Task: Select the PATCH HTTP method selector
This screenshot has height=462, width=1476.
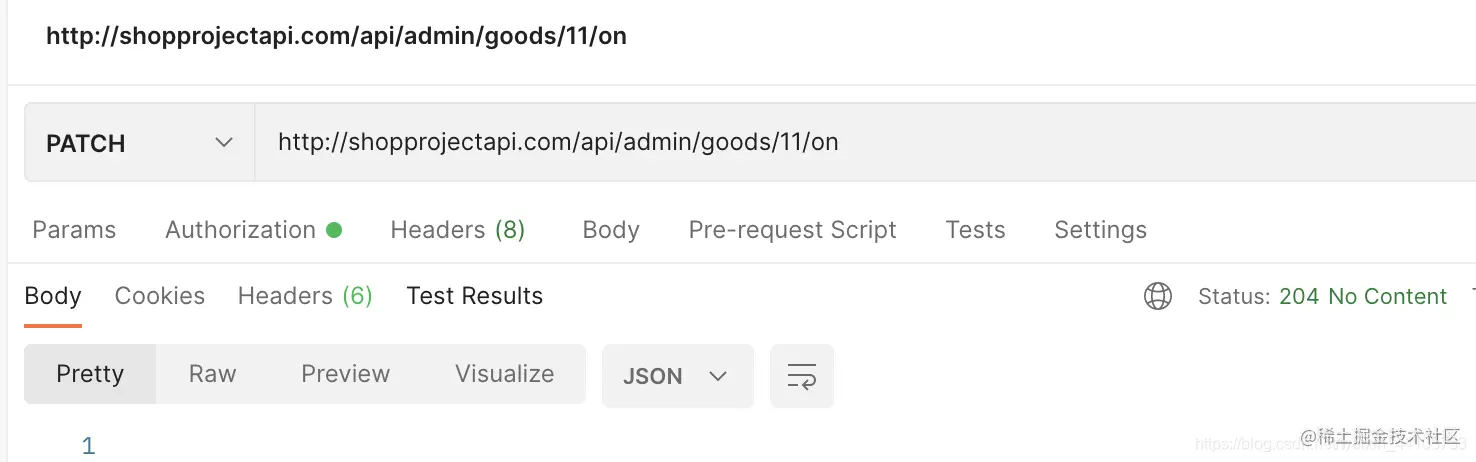Action: [140, 143]
